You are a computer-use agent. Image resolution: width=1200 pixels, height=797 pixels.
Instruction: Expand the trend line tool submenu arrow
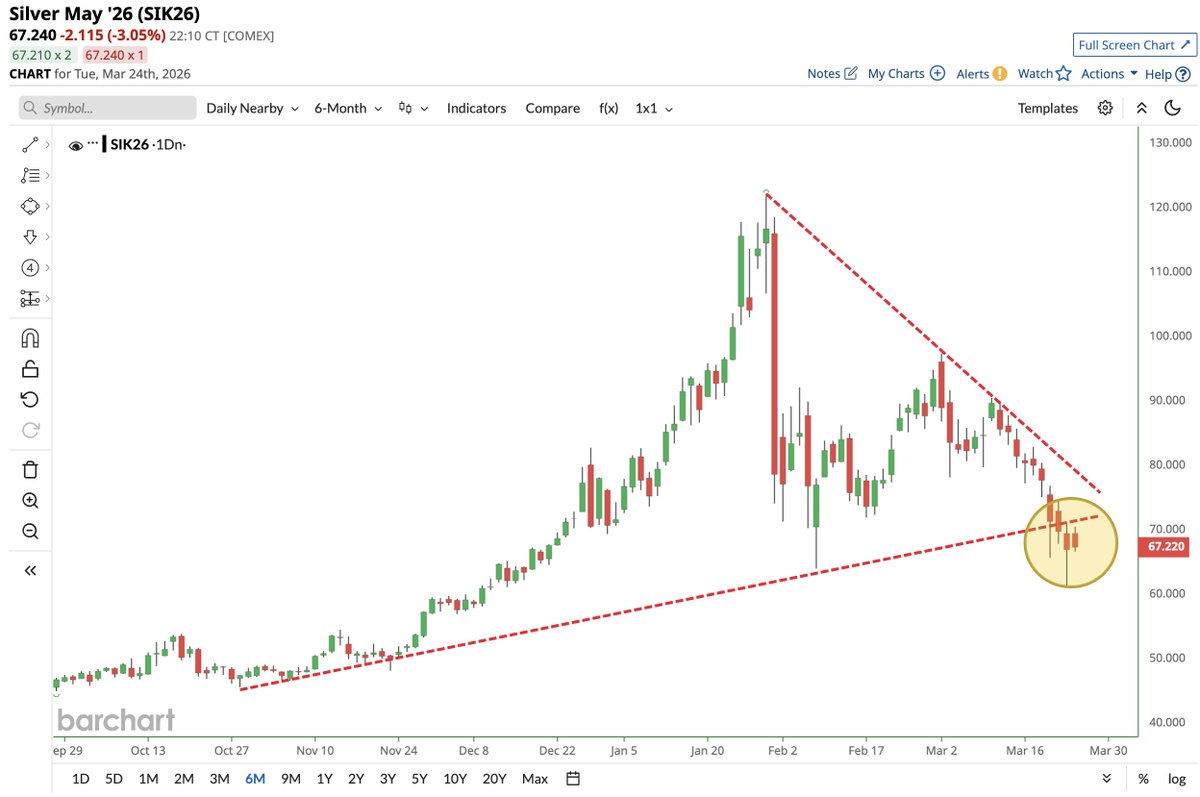pos(47,145)
